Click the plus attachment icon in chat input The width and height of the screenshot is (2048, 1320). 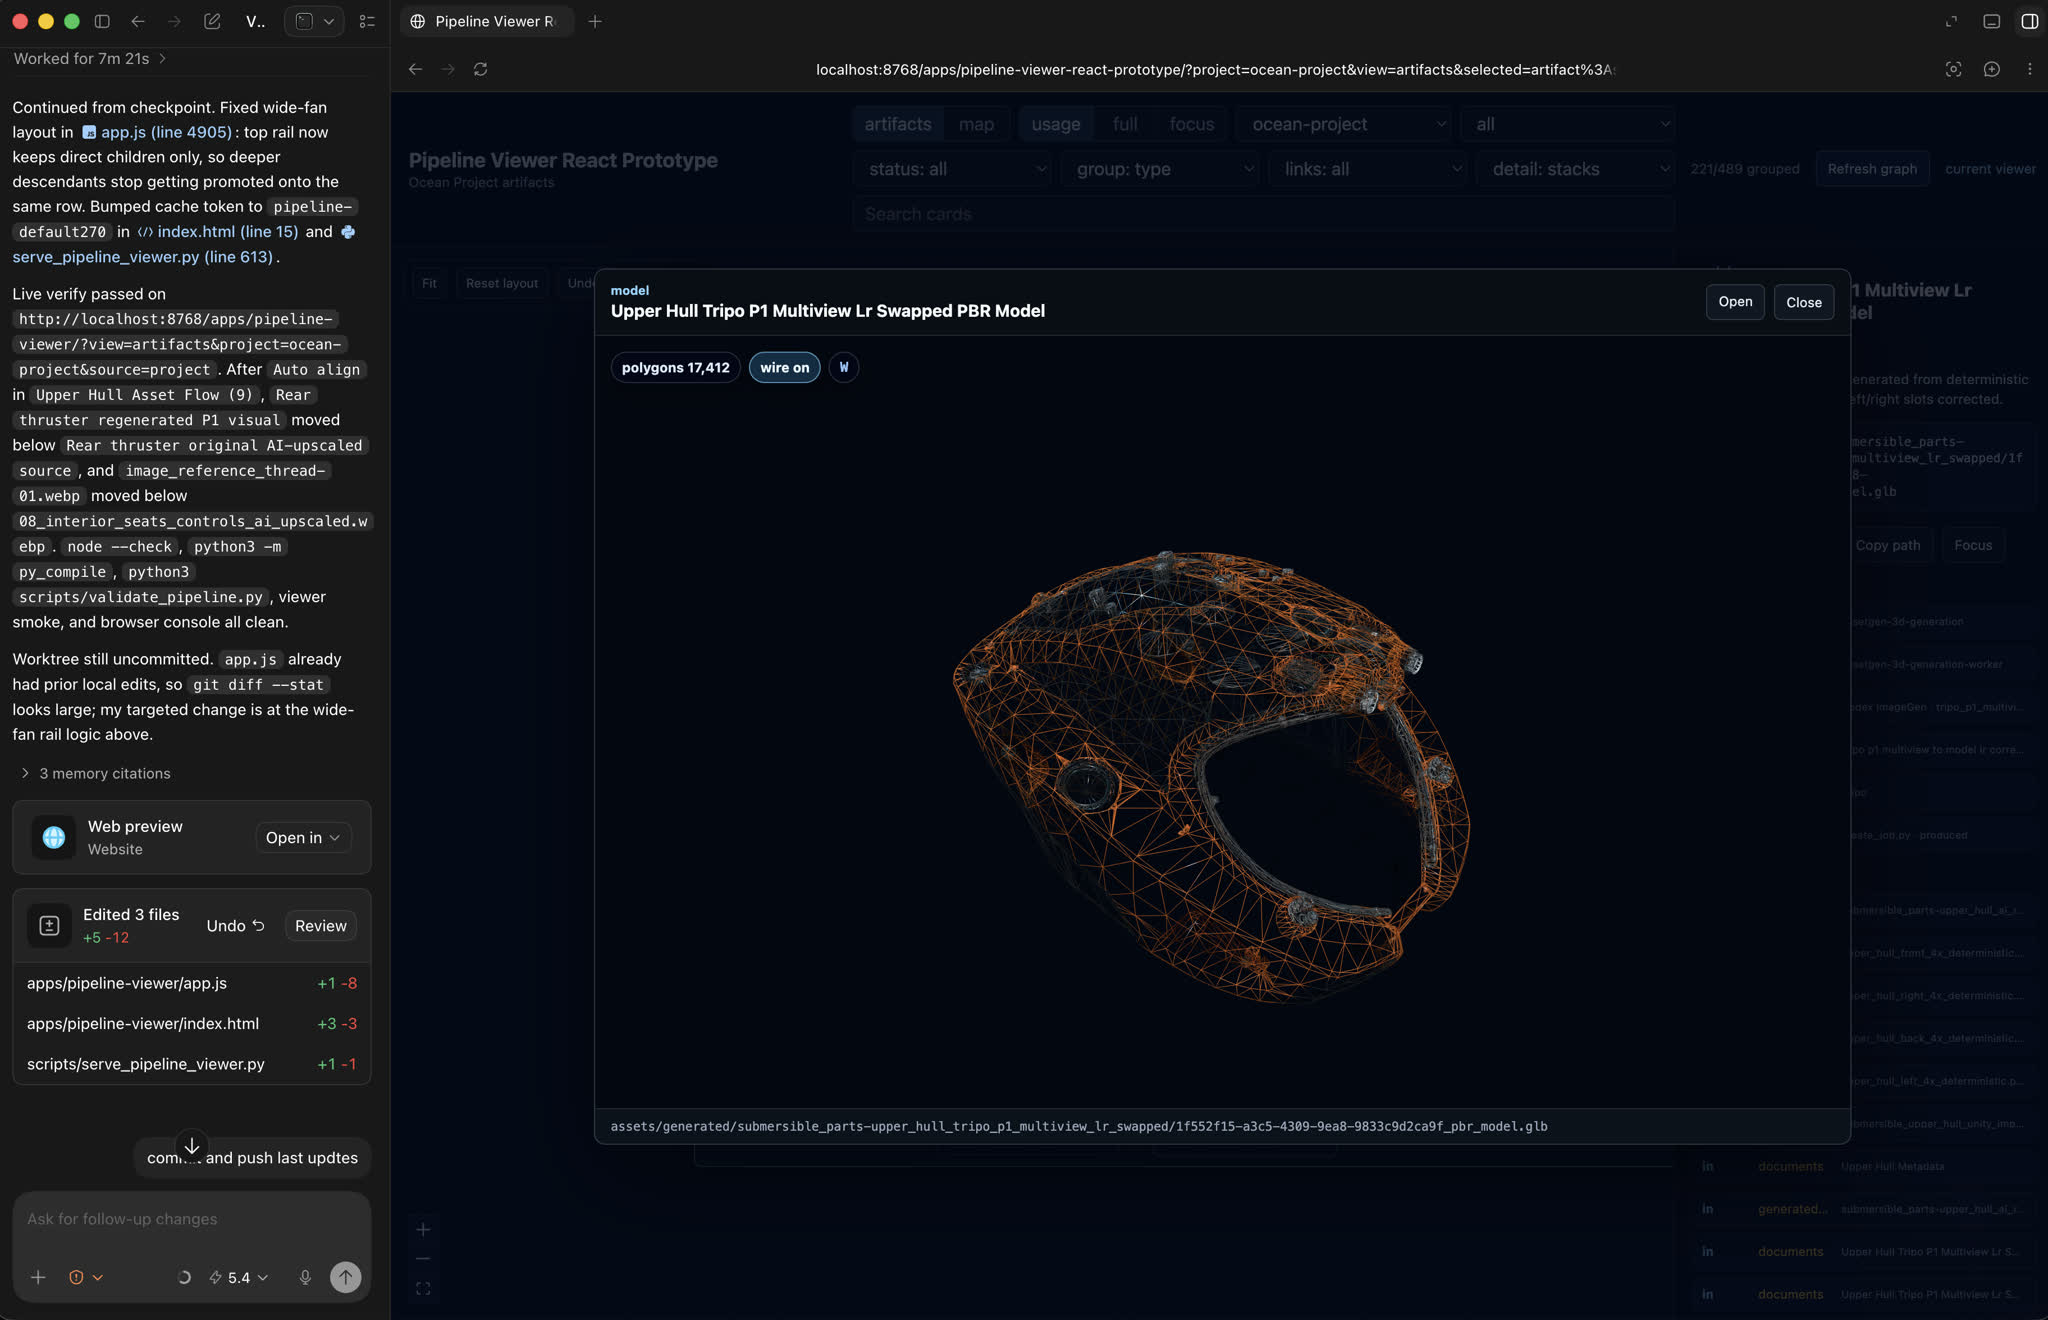point(38,1277)
